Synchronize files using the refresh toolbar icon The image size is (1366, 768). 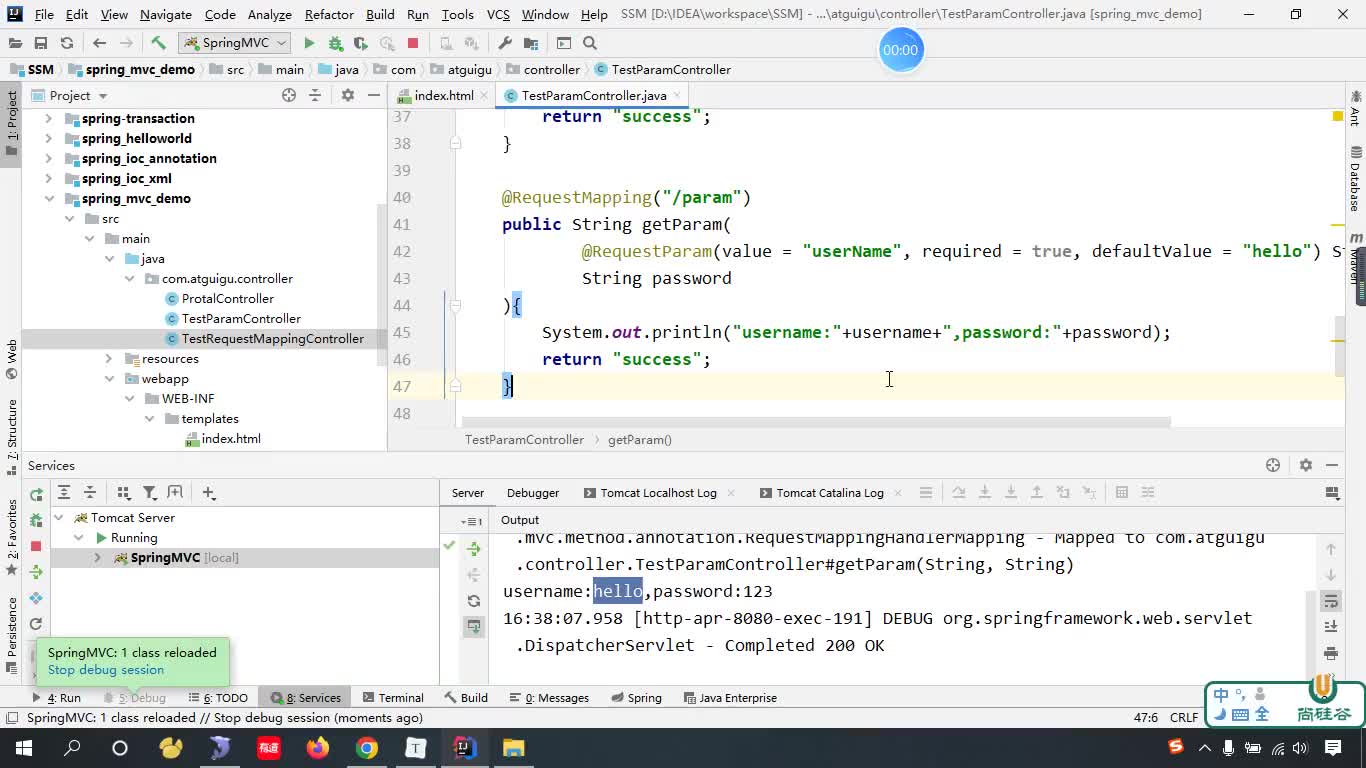point(67,43)
